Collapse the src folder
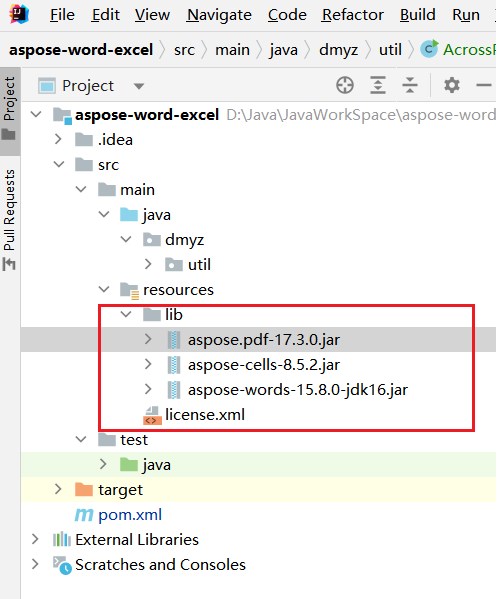The height and width of the screenshot is (599, 498). click(59, 164)
